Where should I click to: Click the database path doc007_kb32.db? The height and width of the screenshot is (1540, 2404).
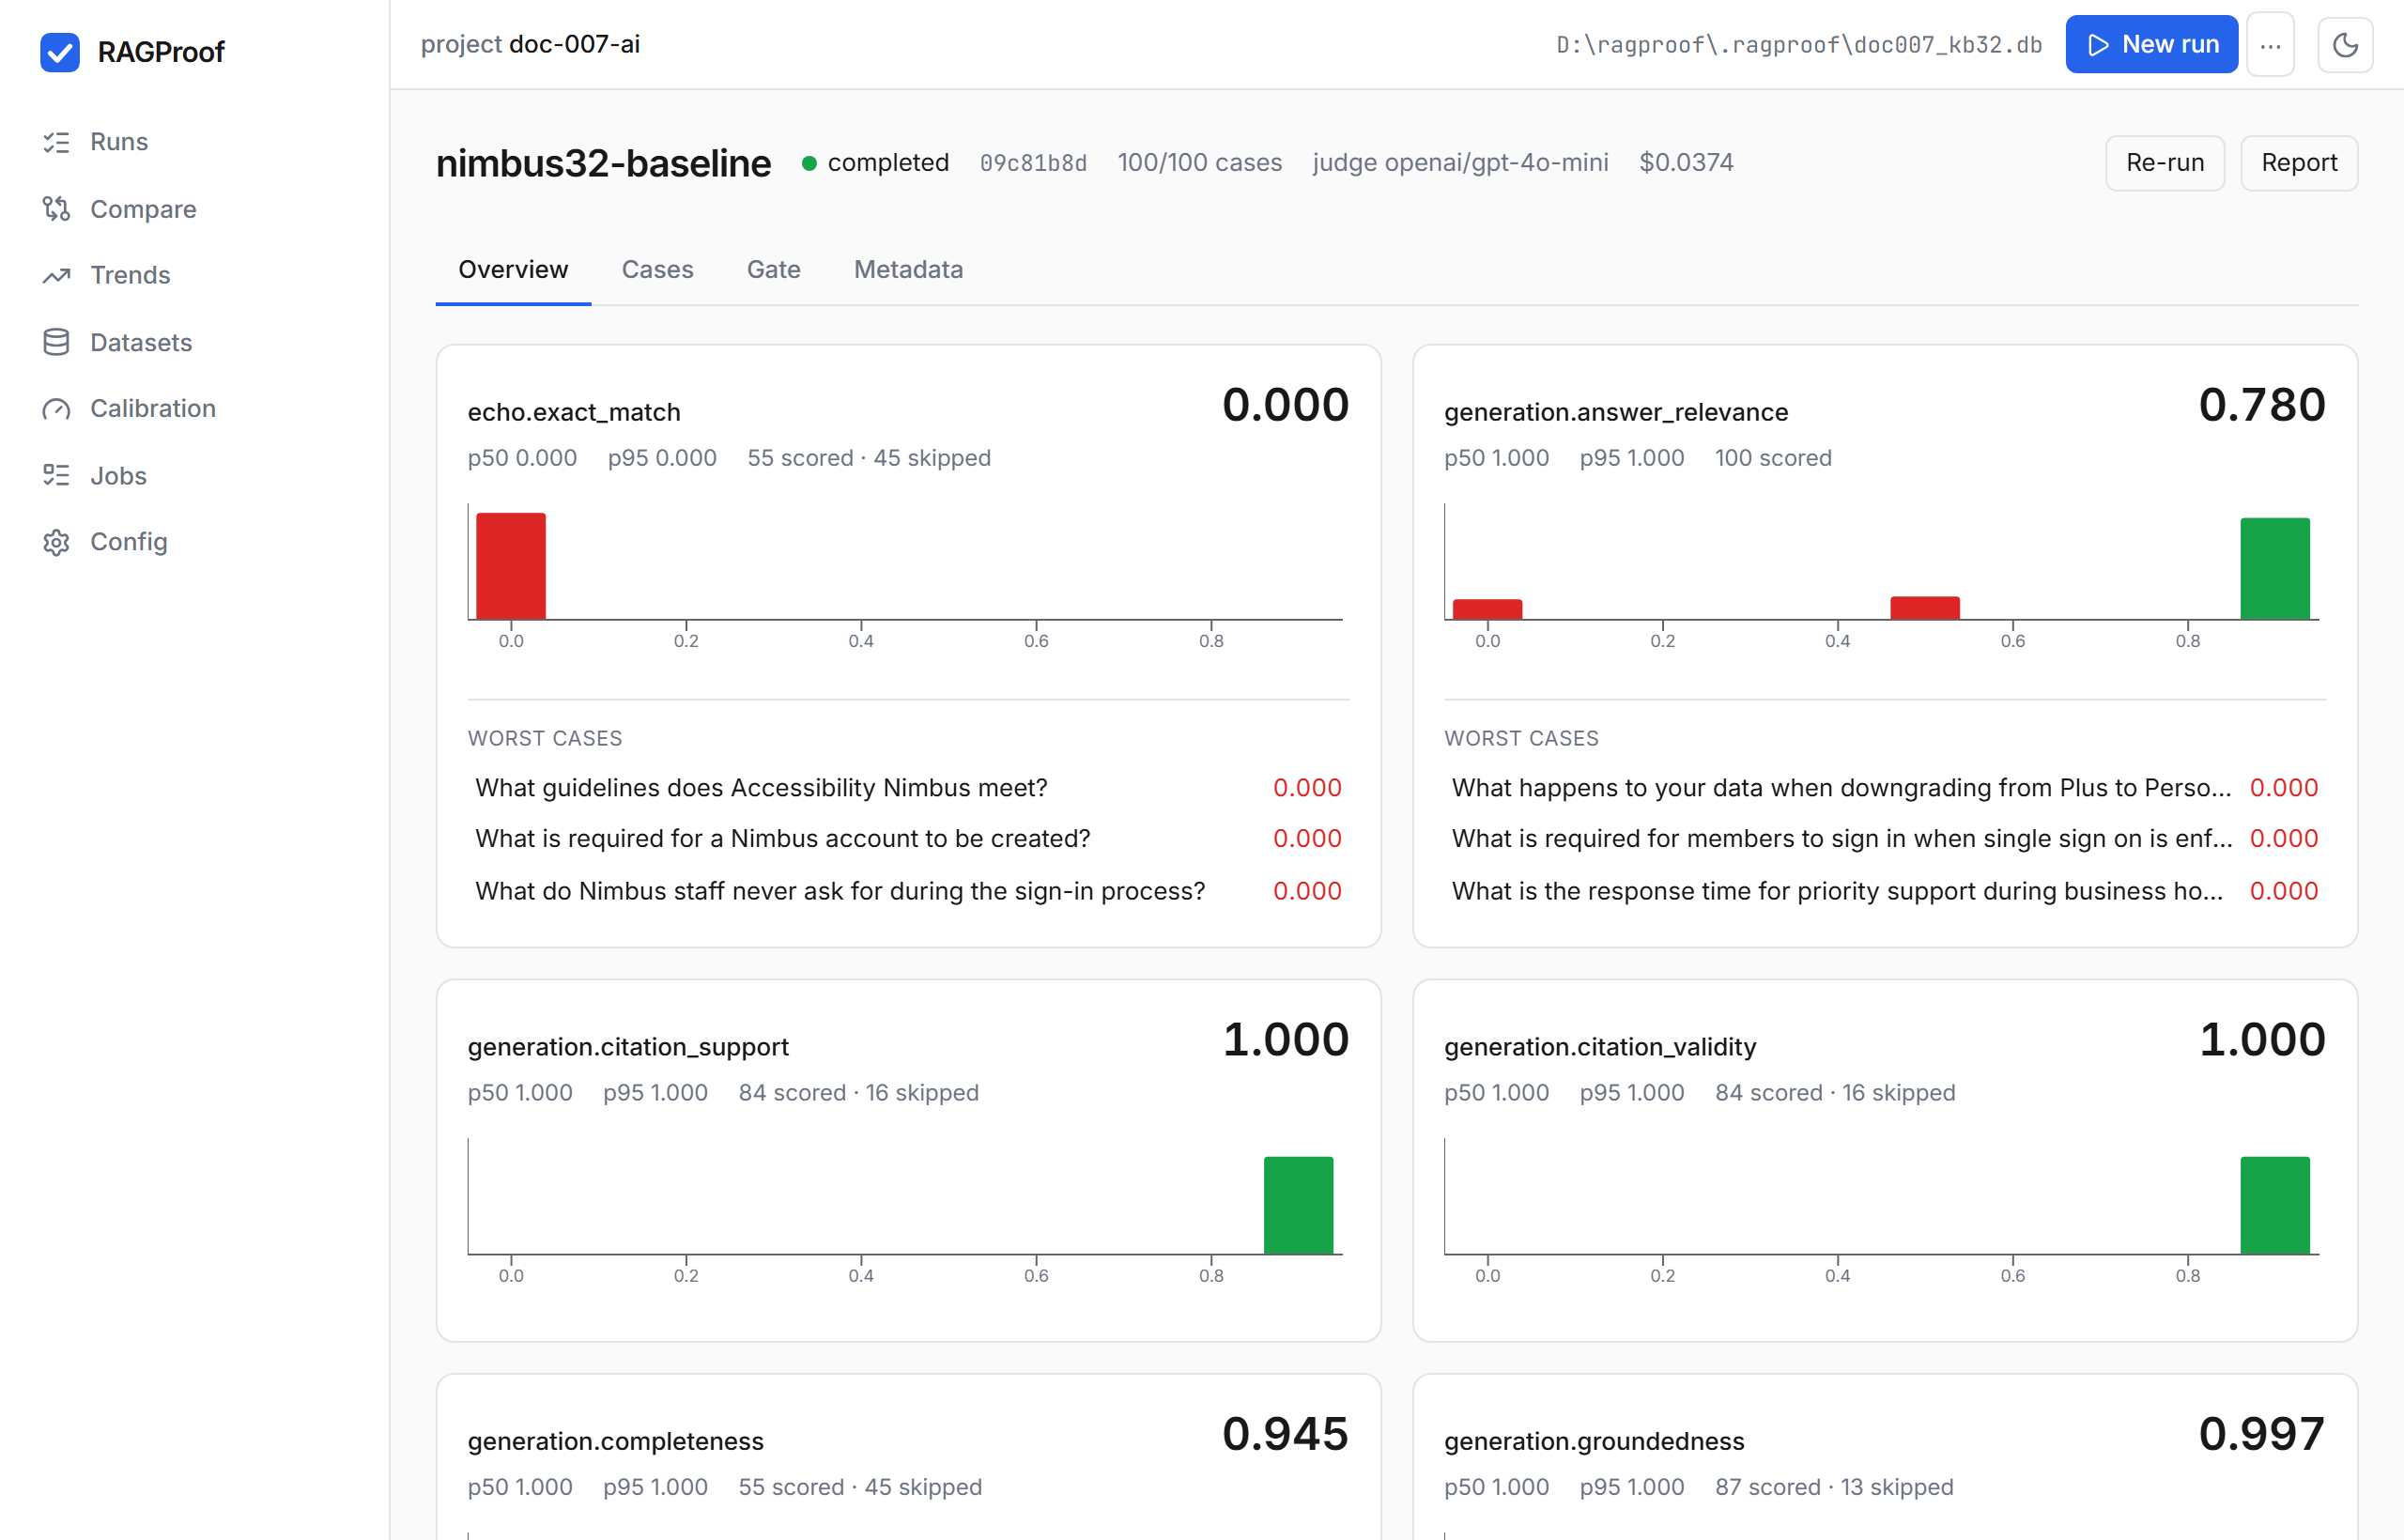point(1798,45)
